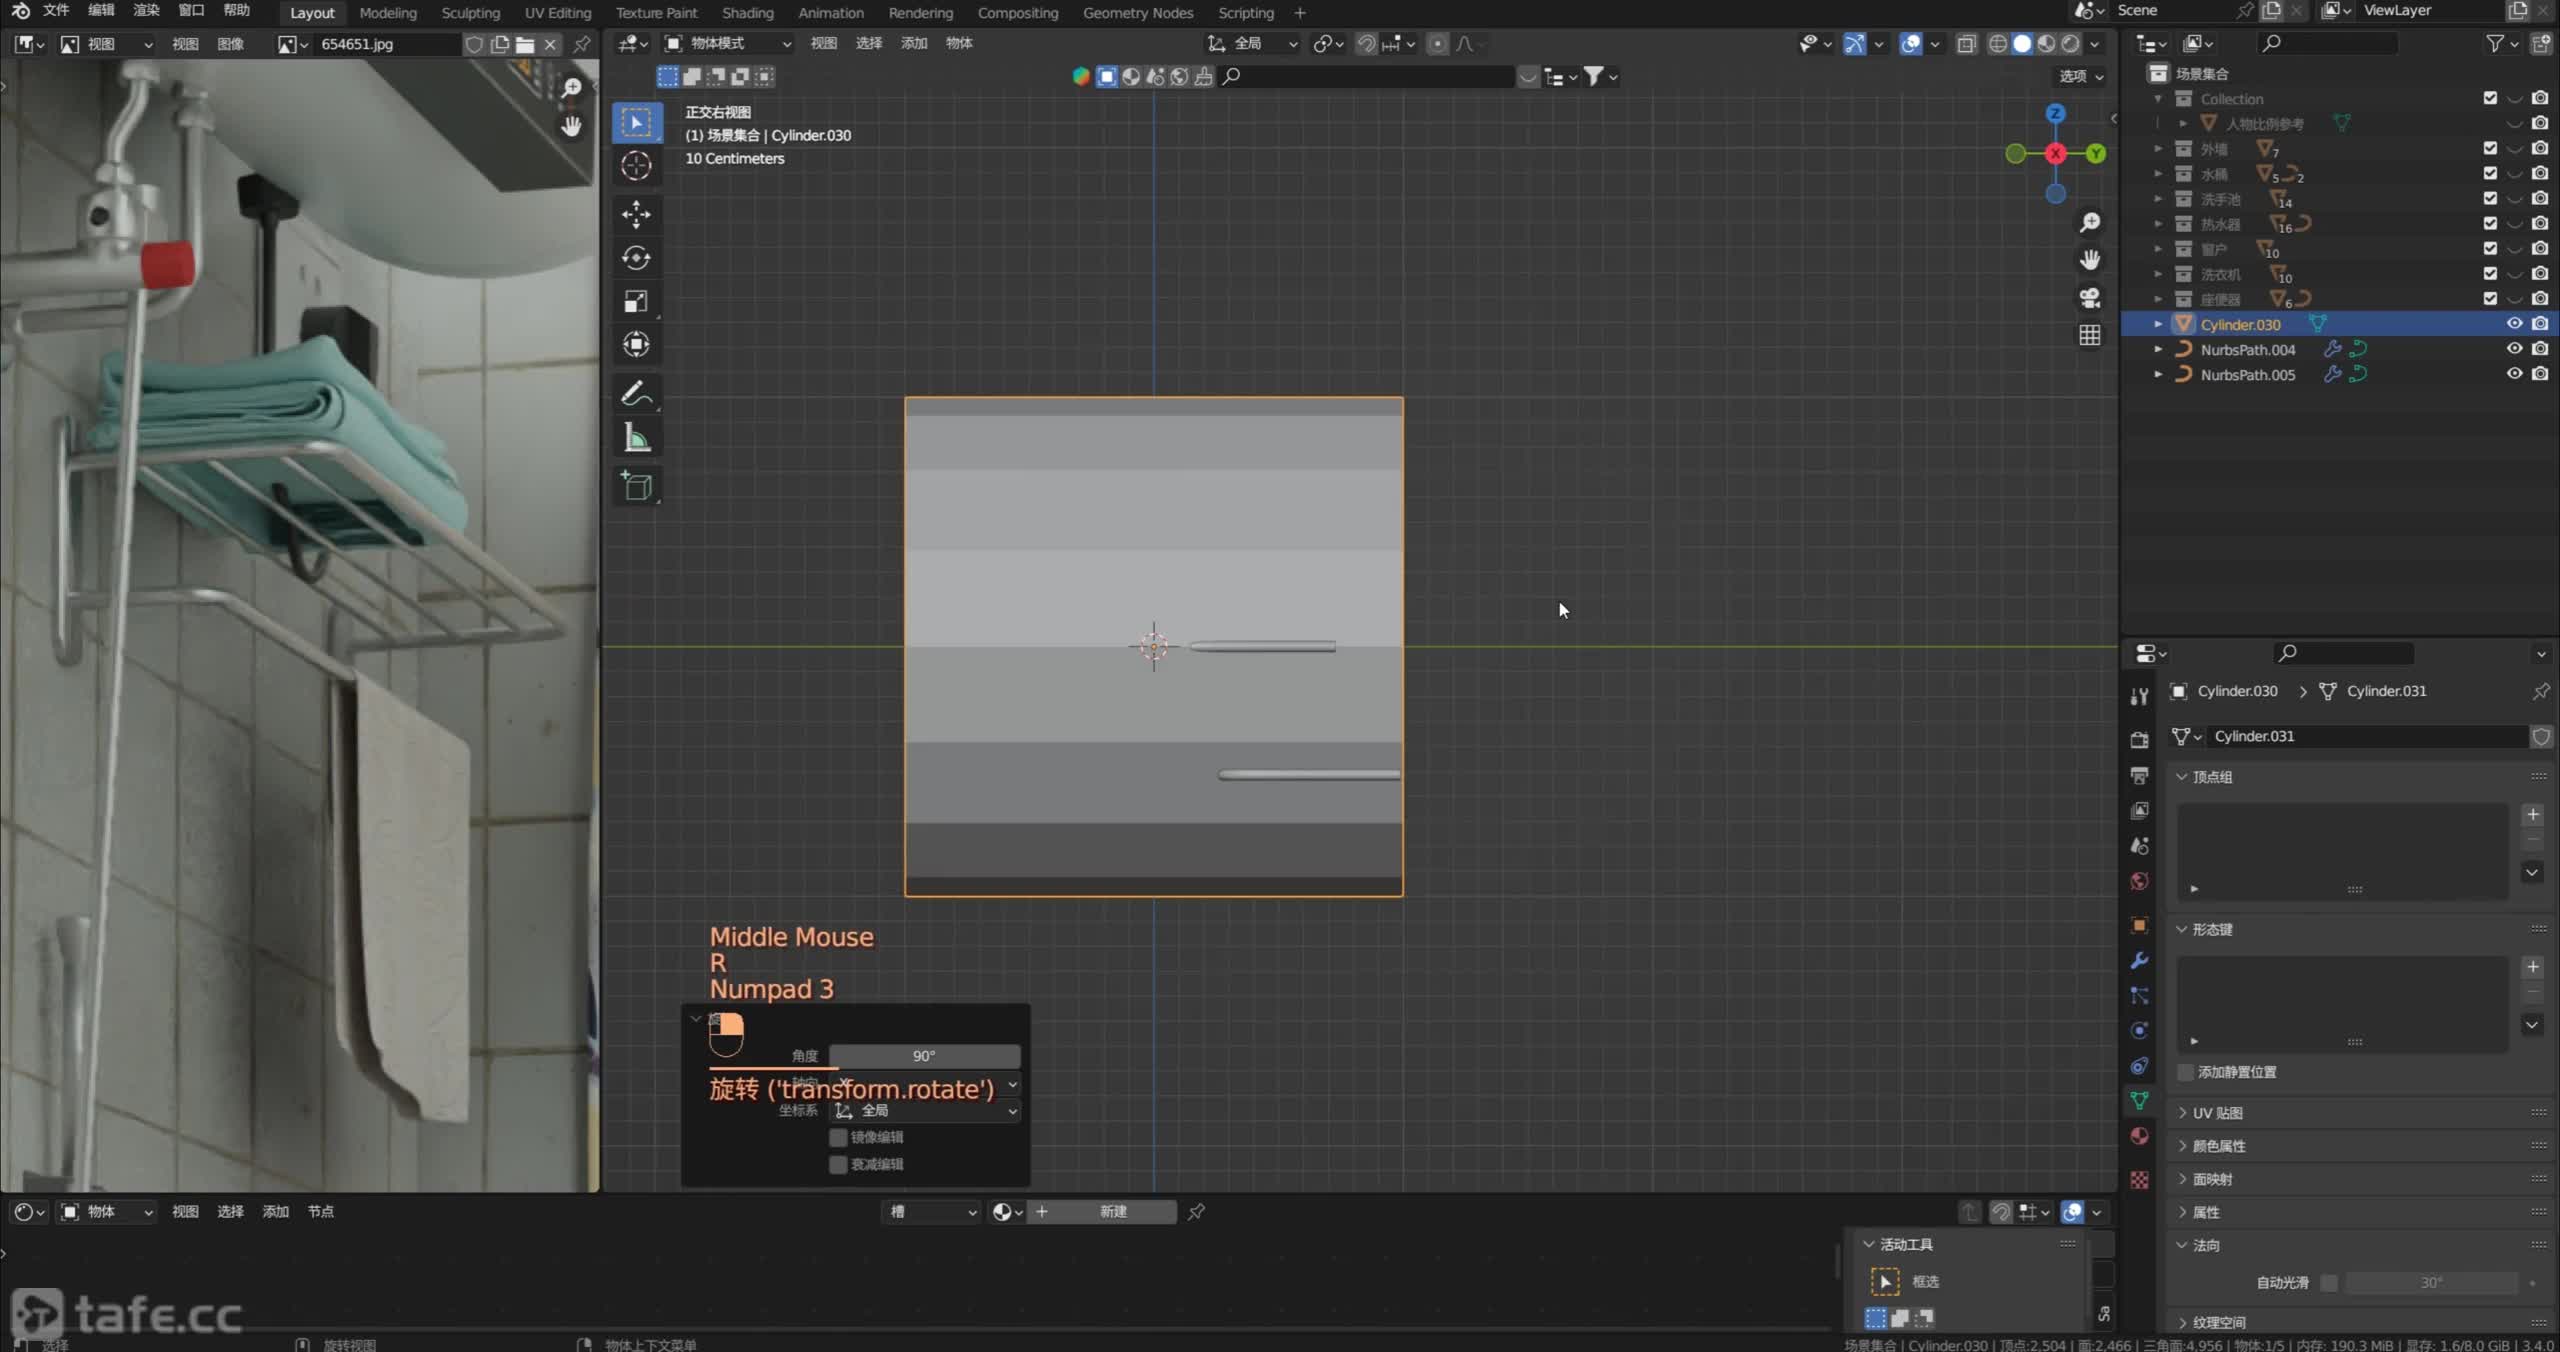Enable the 添加静置位置 checkbox
Viewport: 2560px width, 1352px height.
2186,1072
